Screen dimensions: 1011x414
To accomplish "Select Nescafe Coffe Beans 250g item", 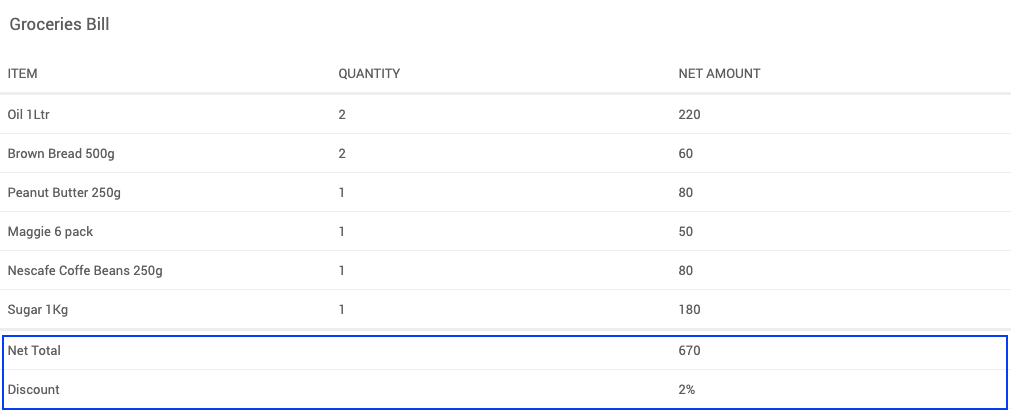I will pyautogui.click(x=85, y=271).
